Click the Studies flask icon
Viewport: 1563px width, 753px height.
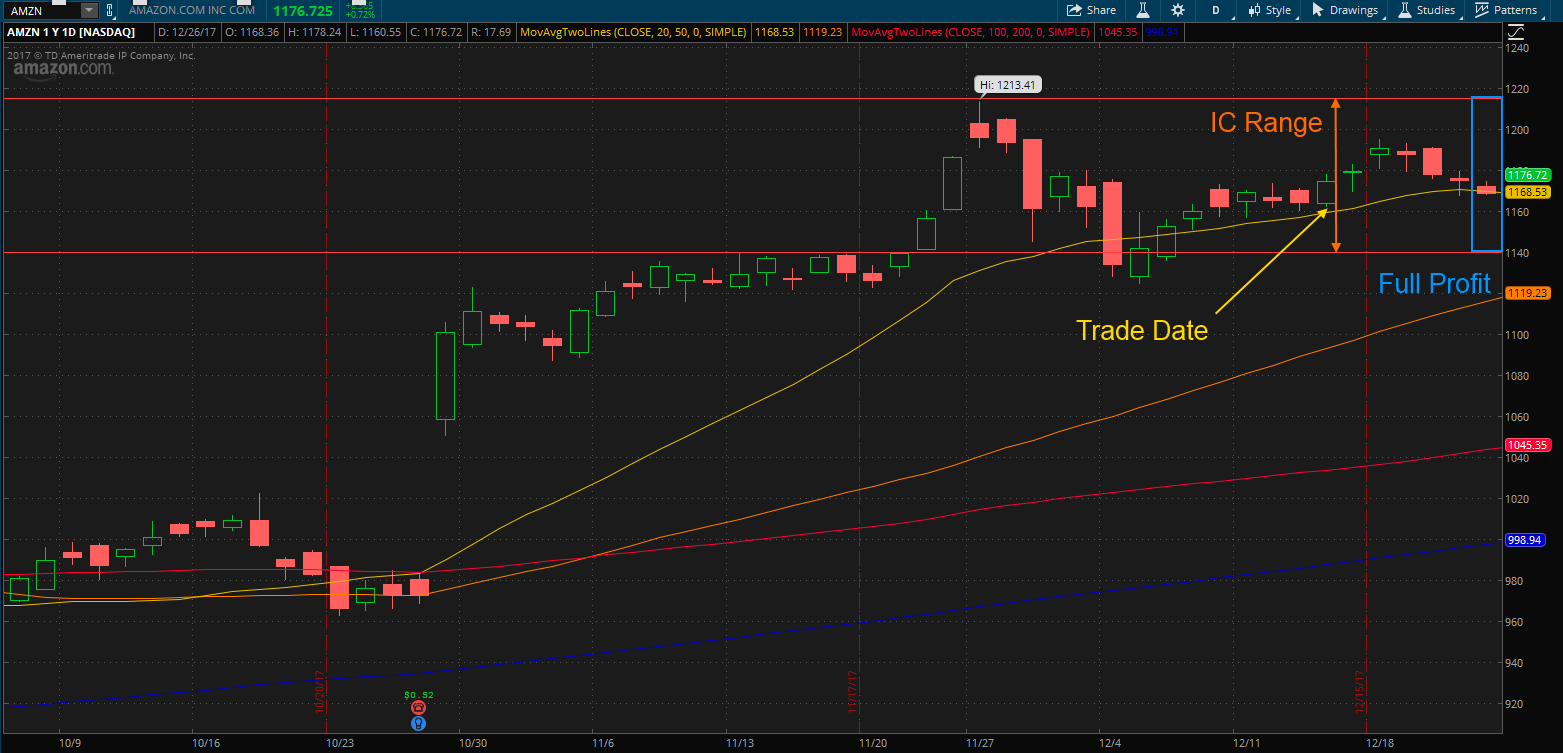click(x=1405, y=10)
